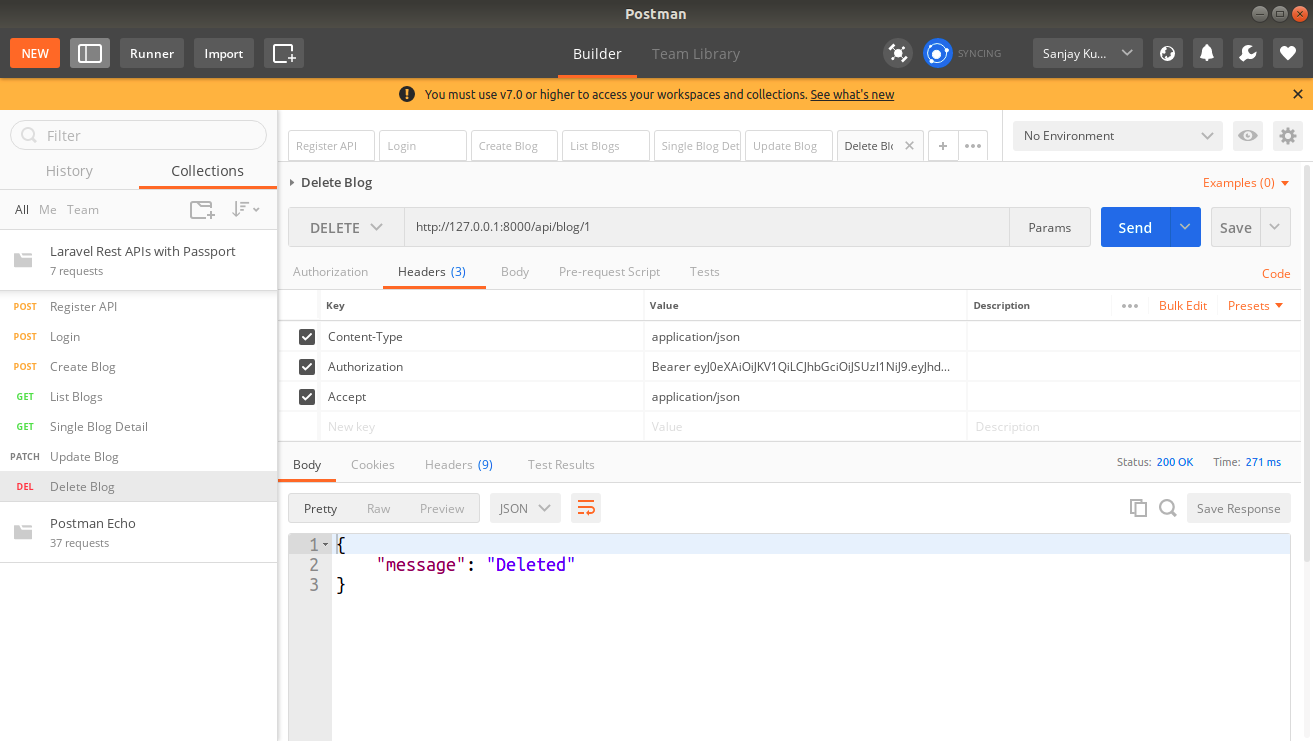The image size is (1313, 741).
Task: Open the Test Results tab
Action: [561, 465]
